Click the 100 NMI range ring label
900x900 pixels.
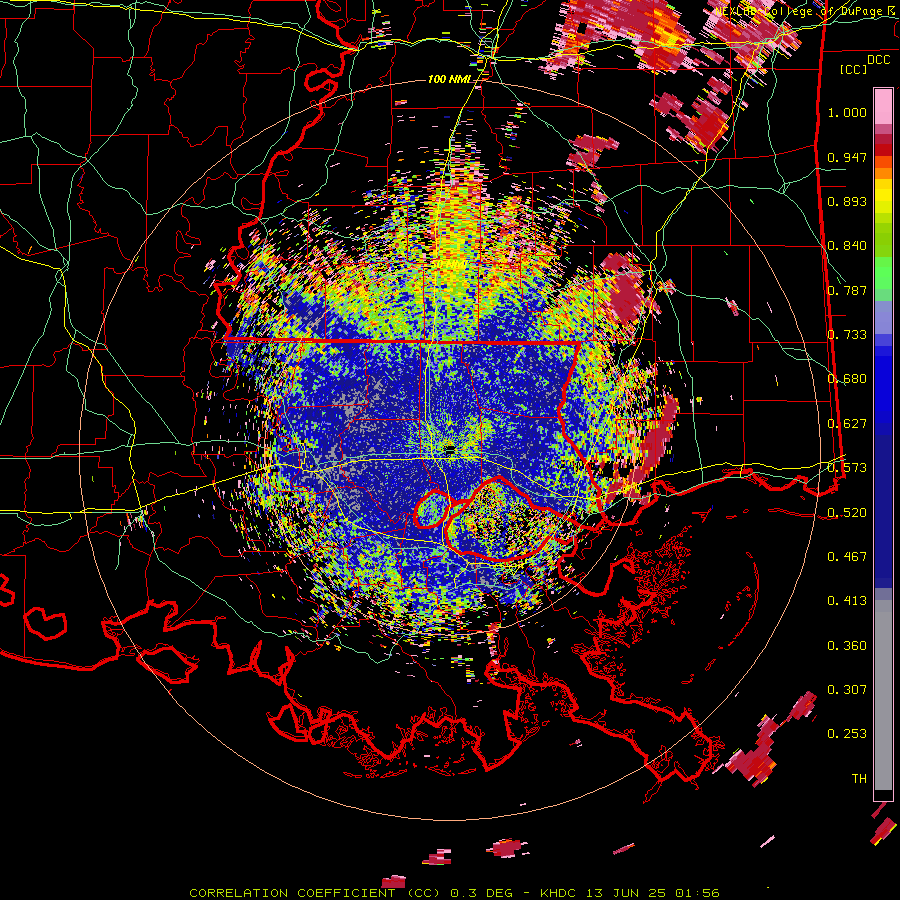coord(449,79)
